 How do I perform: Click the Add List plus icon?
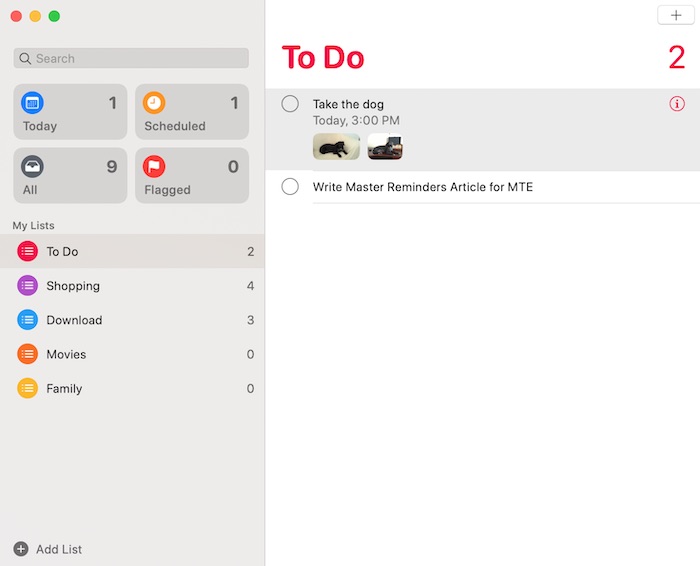click(x=21, y=549)
